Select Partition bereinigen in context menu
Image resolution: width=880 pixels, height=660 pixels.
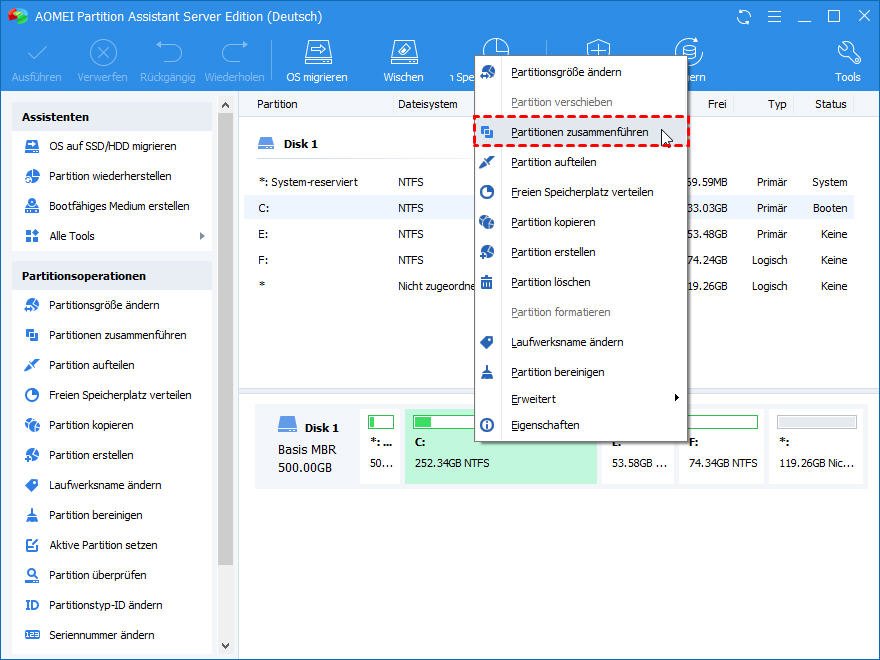pyautogui.click(x=581, y=372)
